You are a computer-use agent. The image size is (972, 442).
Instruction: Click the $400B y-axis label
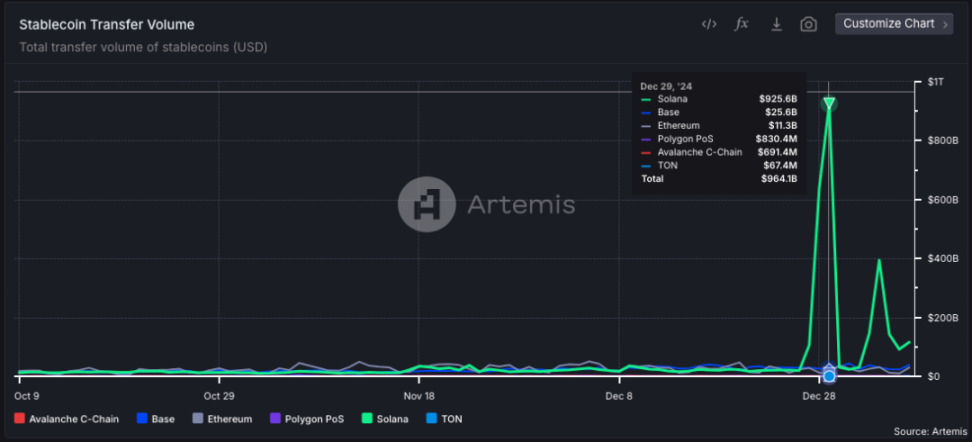pos(943,259)
